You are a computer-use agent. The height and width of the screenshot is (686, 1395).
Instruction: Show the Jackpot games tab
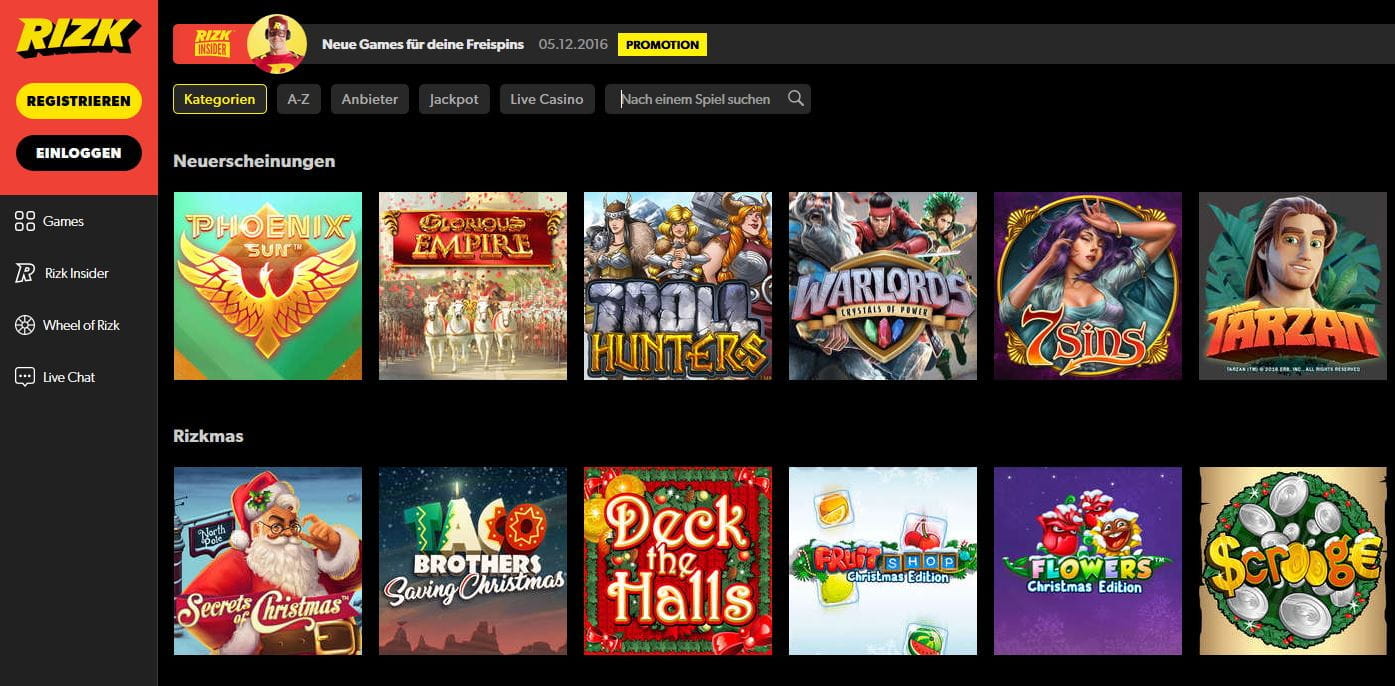point(454,99)
